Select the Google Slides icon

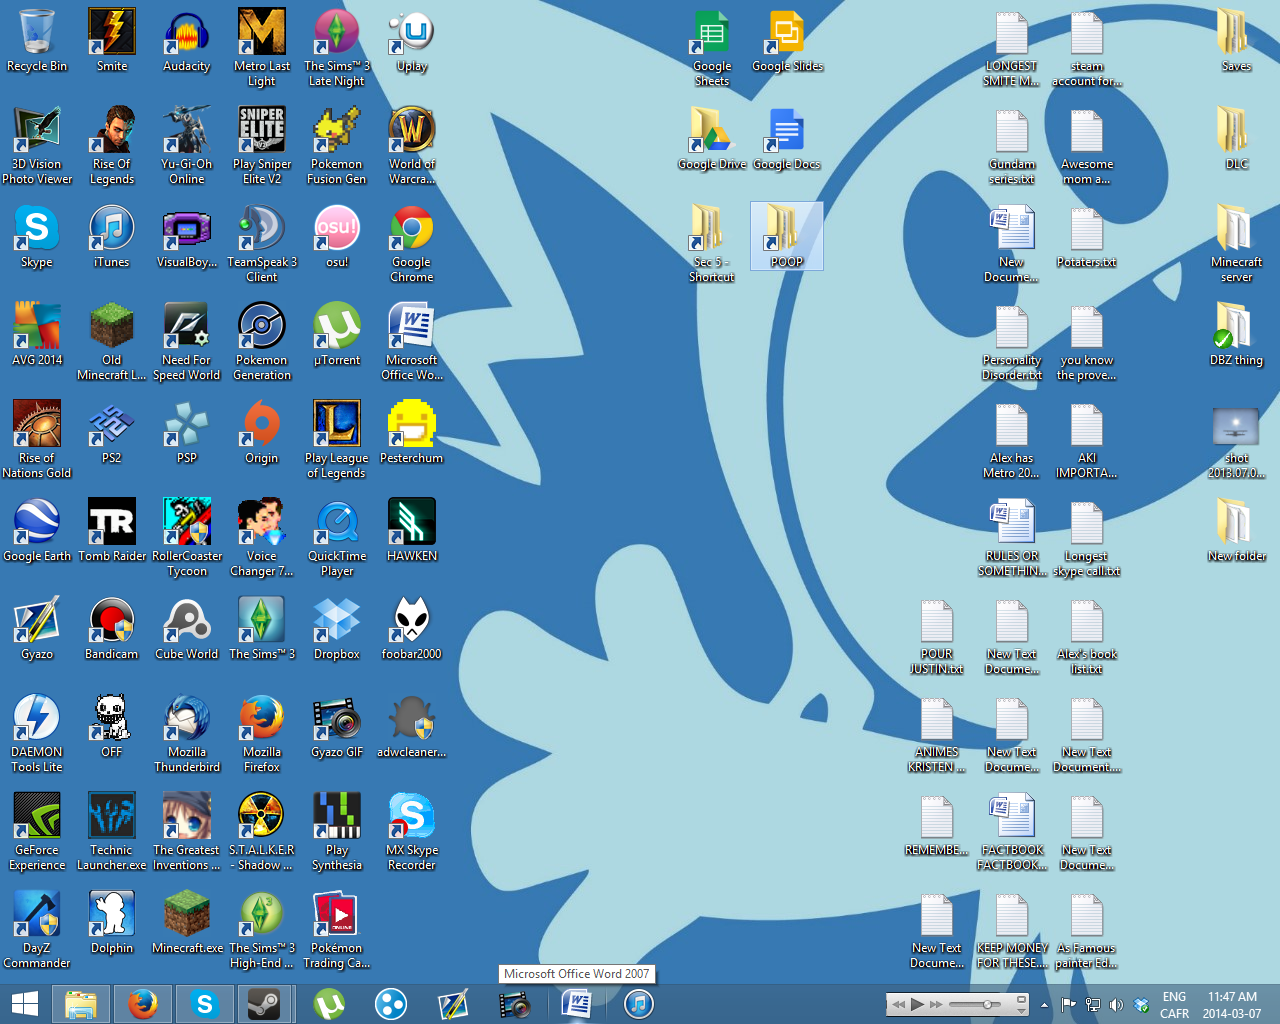click(787, 41)
